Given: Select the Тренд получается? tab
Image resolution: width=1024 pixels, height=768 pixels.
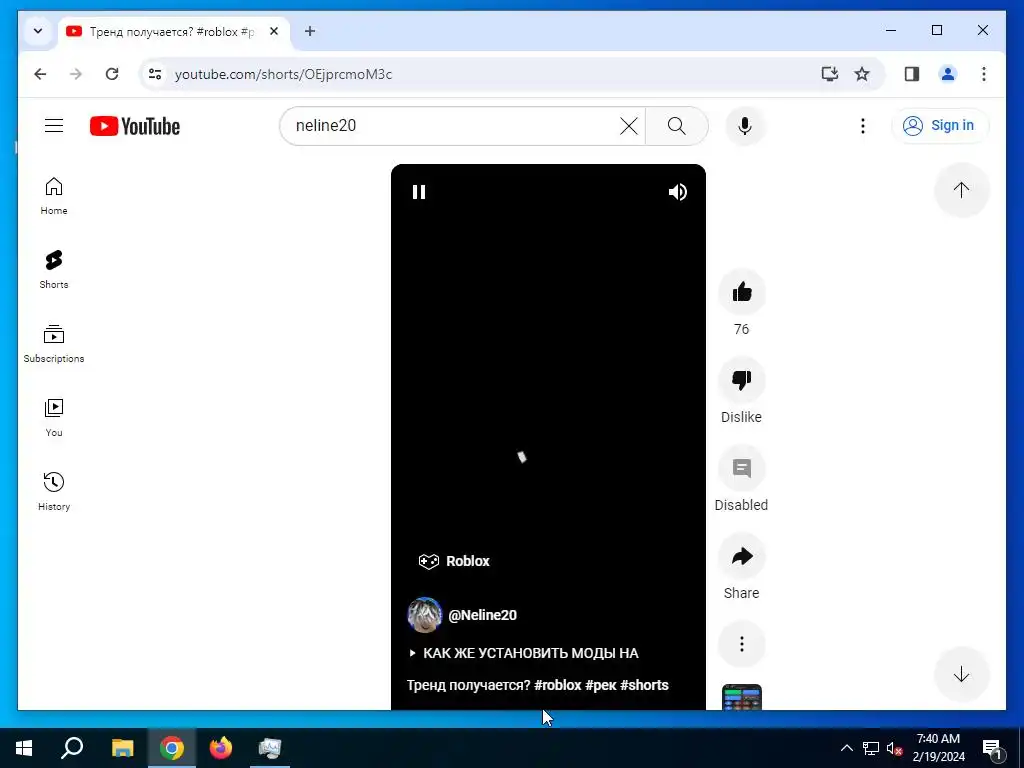Looking at the screenshot, I should 174,31.
